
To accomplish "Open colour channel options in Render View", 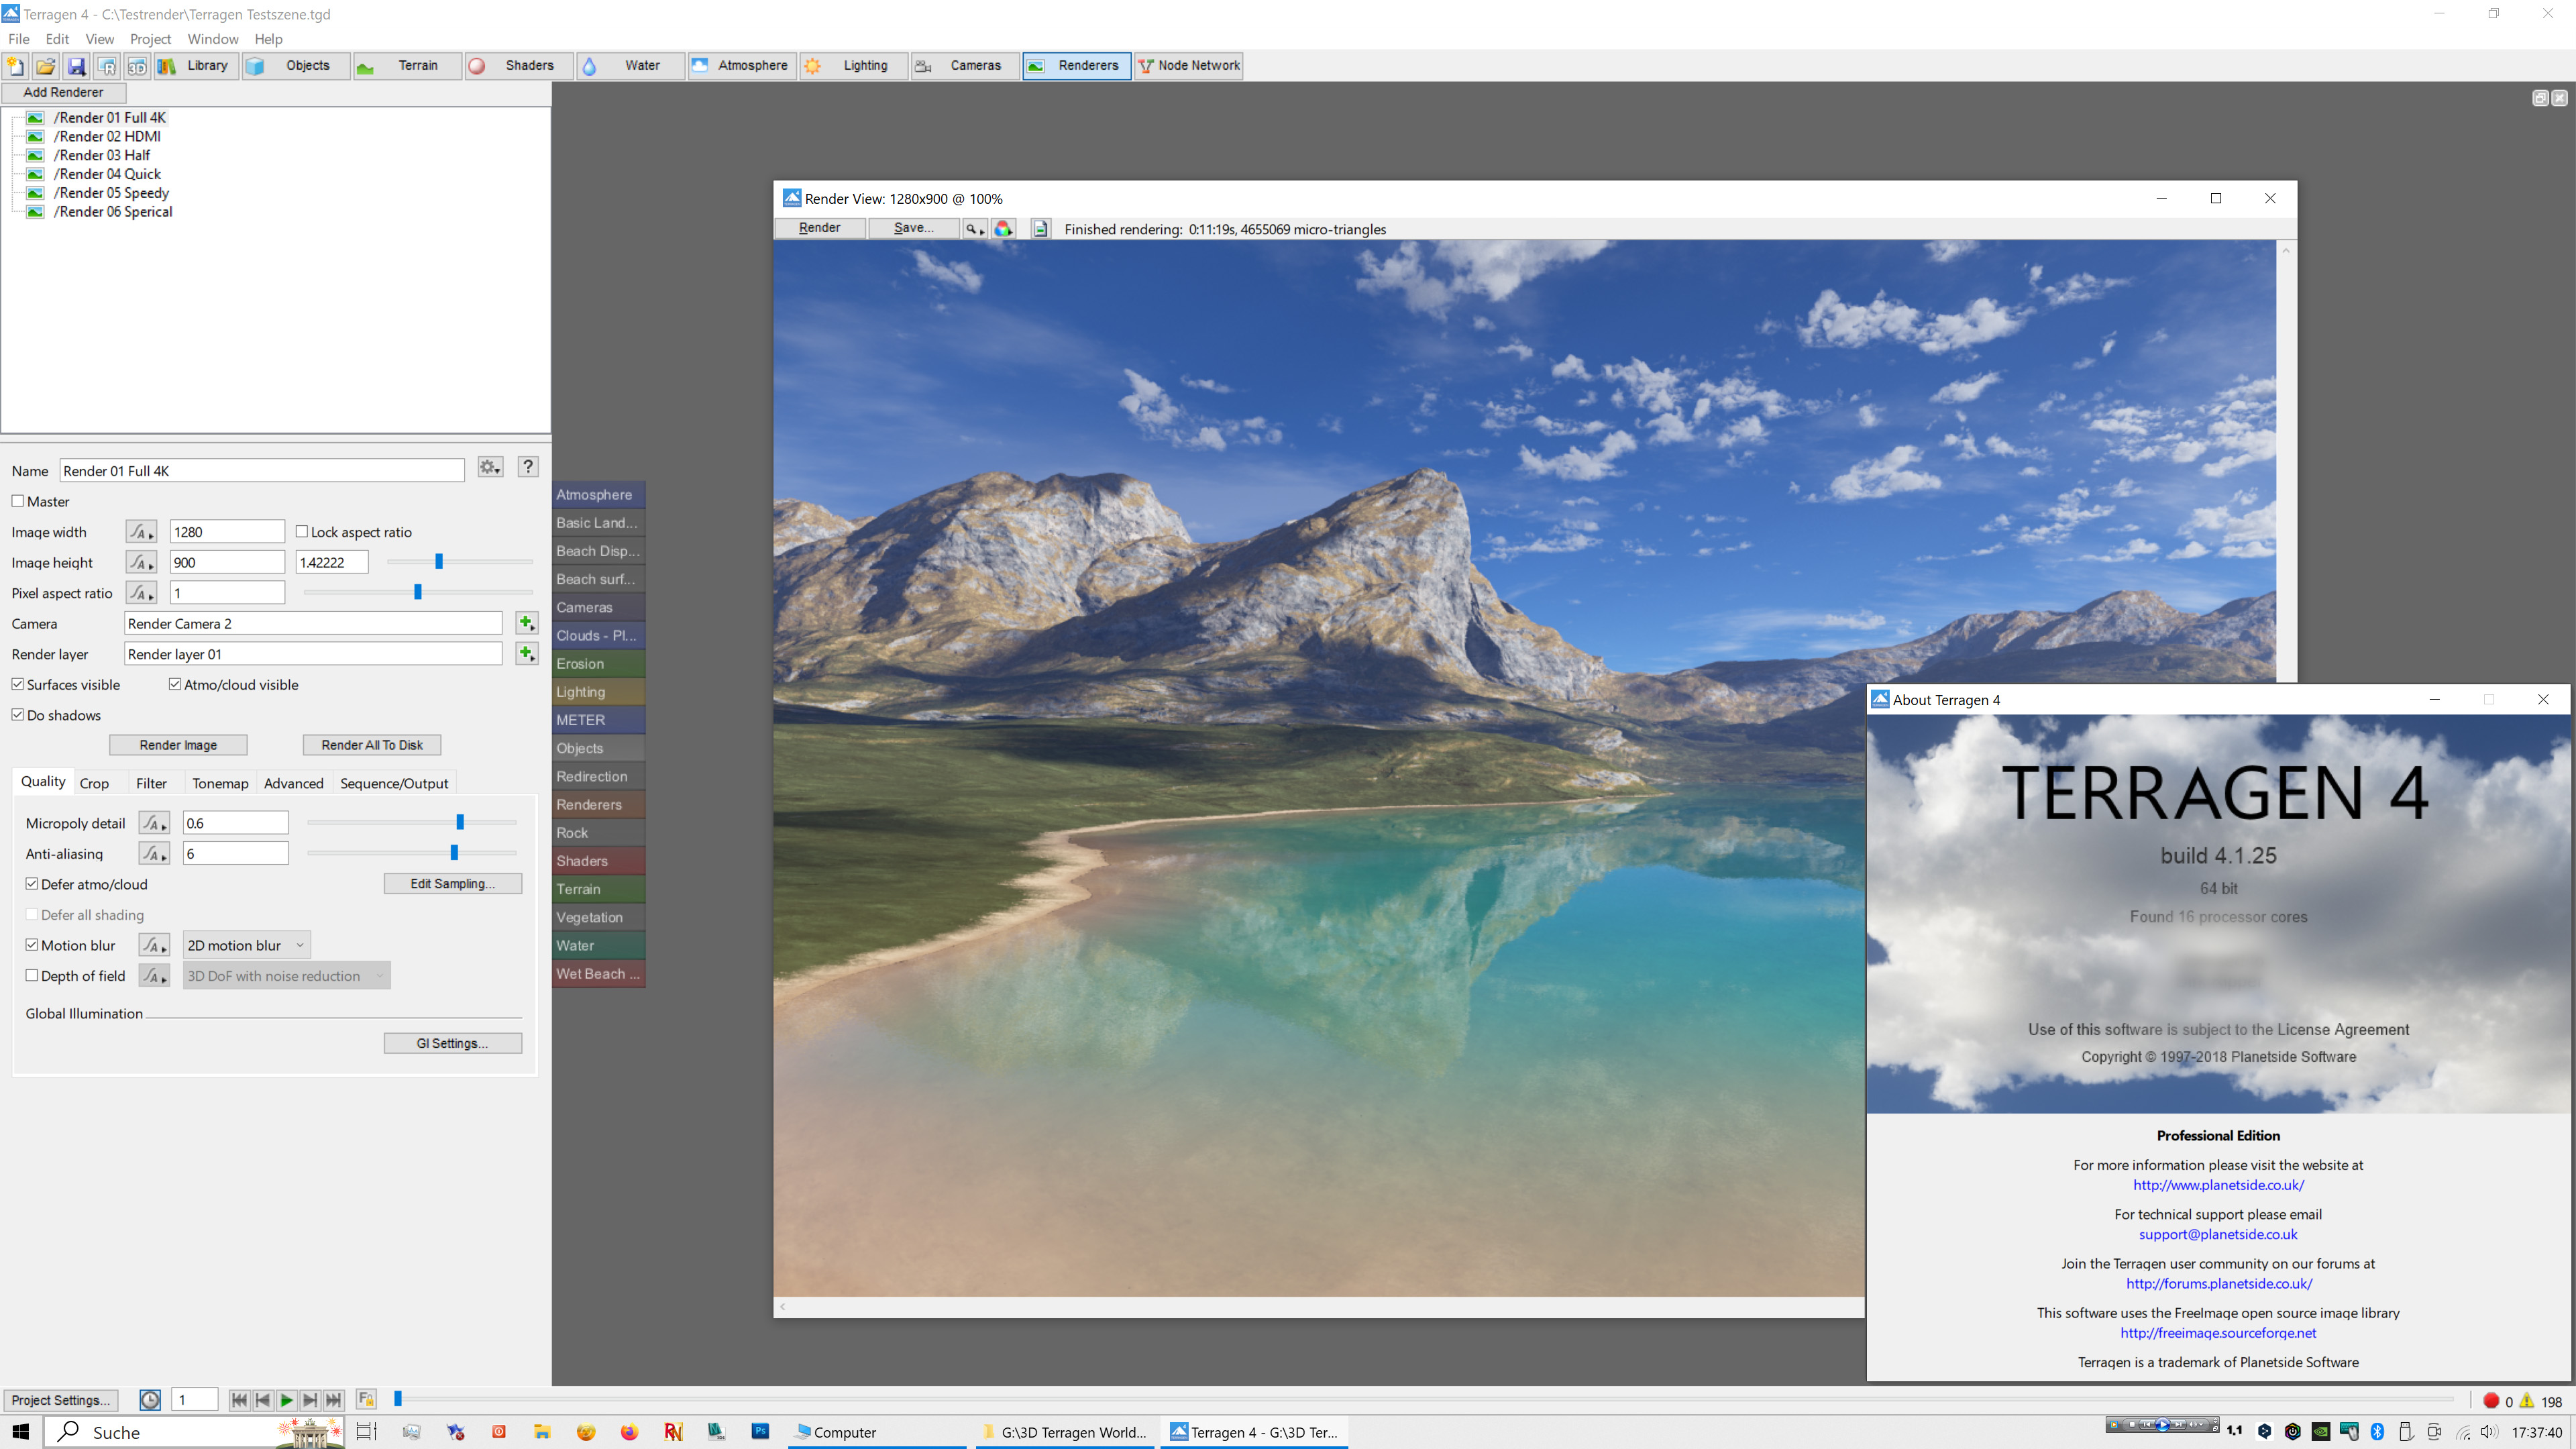I will [x=1003, y=229].
